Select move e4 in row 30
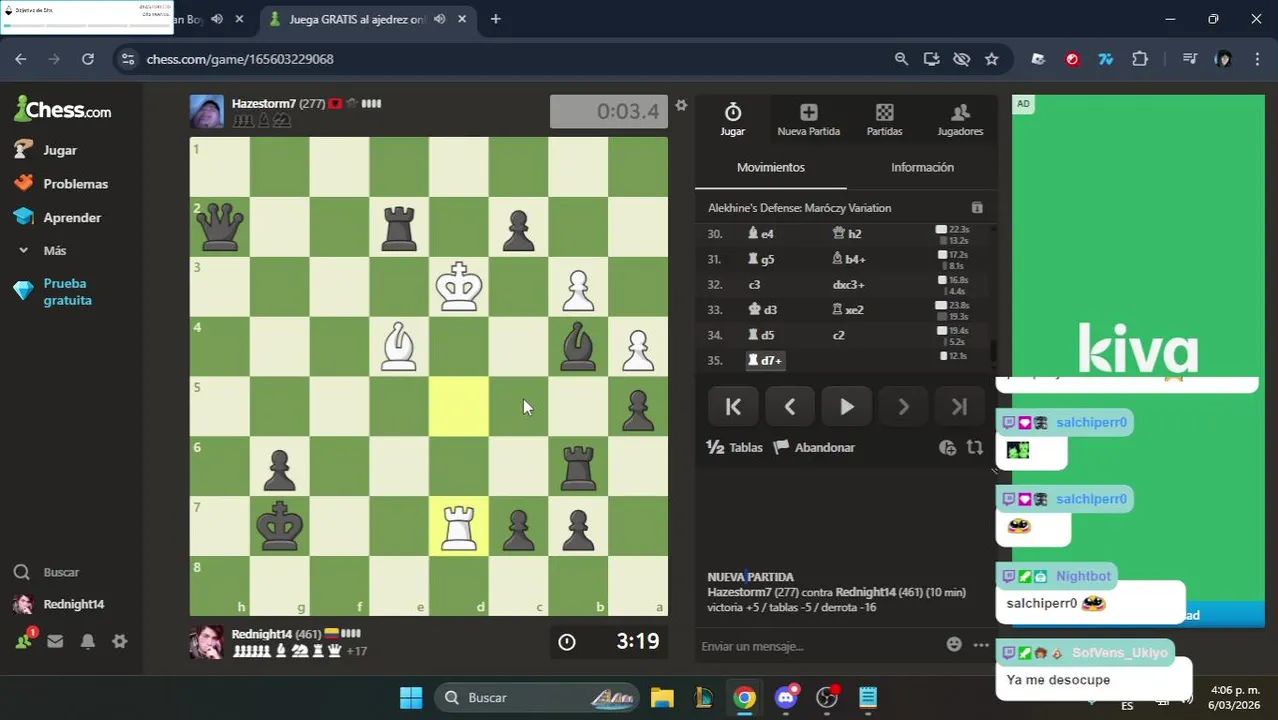The width and height of the screenshot is (1278, 720). click(761, 234)
